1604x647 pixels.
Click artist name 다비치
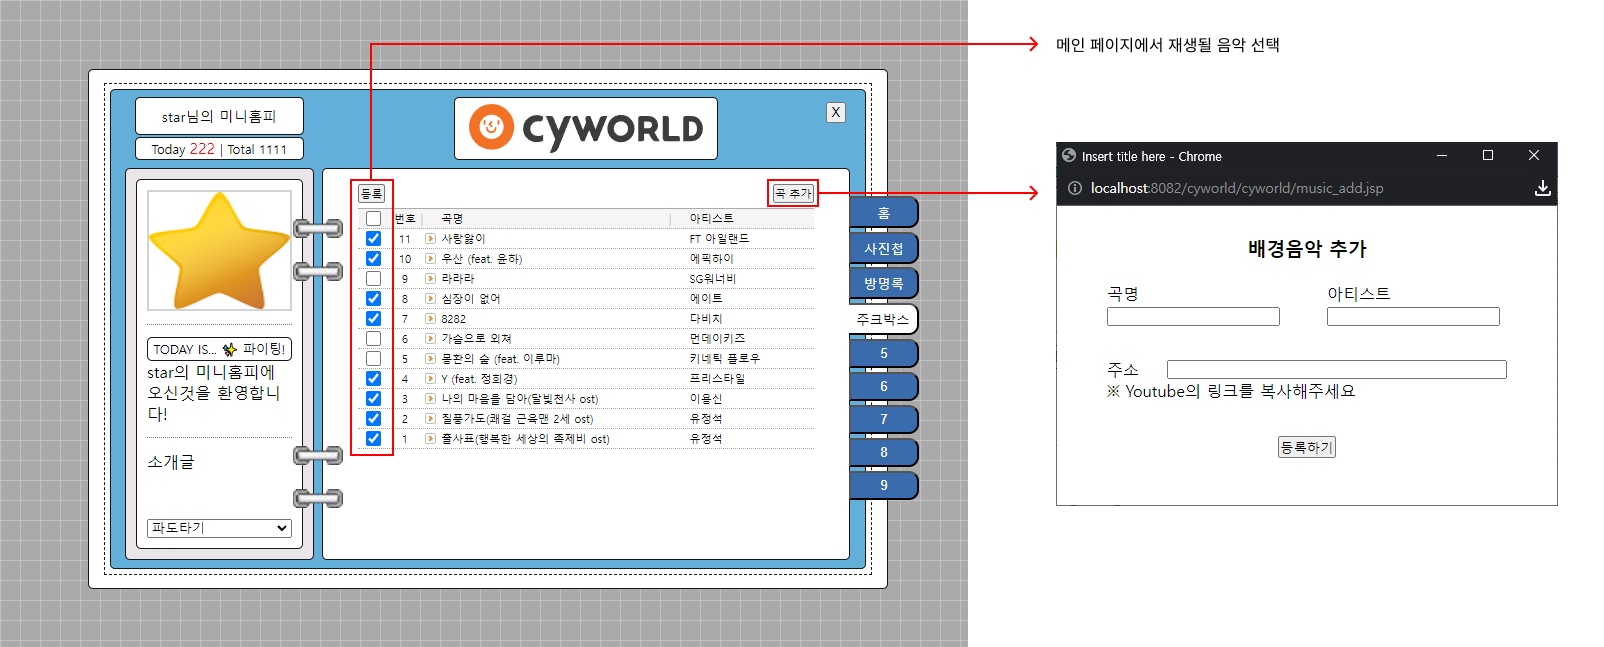706,318
